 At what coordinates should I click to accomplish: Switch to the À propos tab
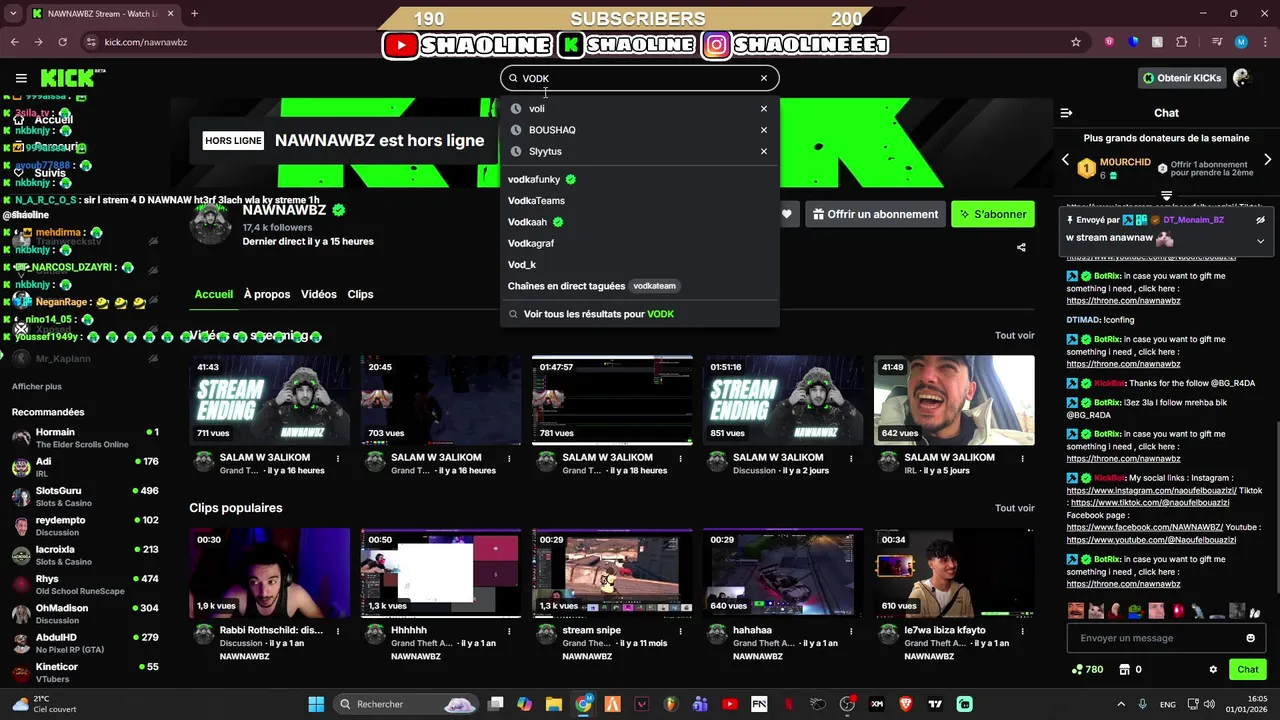[x=267, y=294]
